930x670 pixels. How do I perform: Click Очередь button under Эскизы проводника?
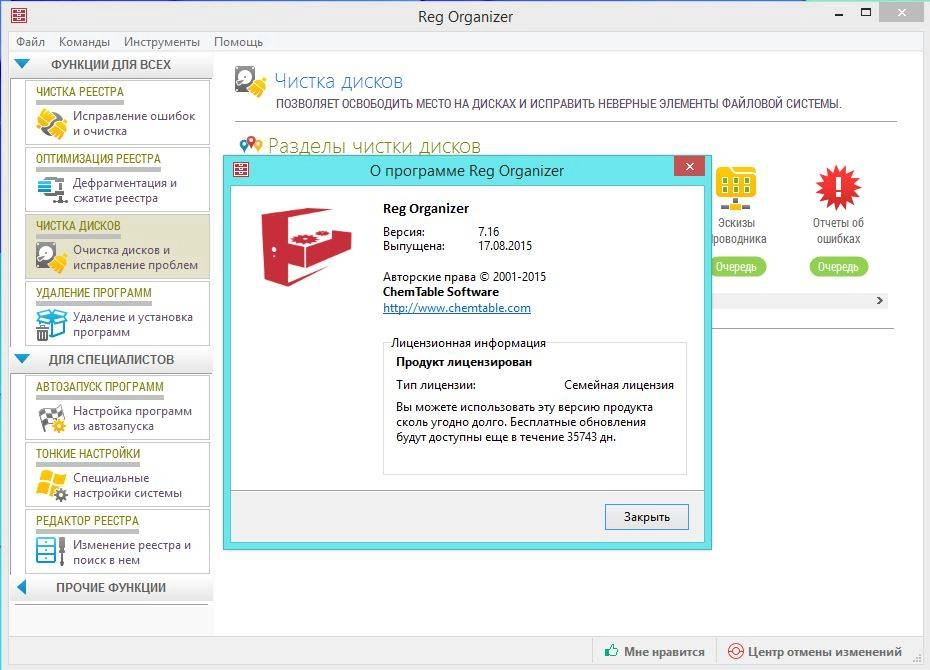pyautogui.click(x=739, y=267)
